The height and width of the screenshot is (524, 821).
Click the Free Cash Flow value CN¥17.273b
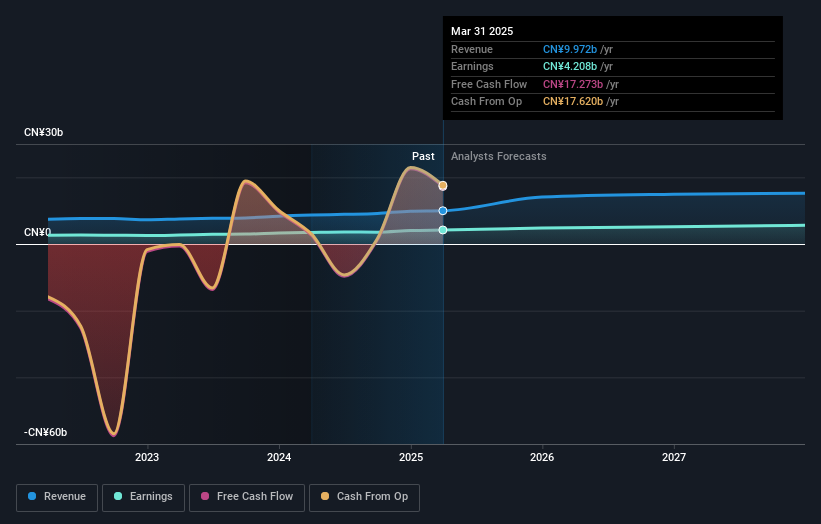[573, 84]
